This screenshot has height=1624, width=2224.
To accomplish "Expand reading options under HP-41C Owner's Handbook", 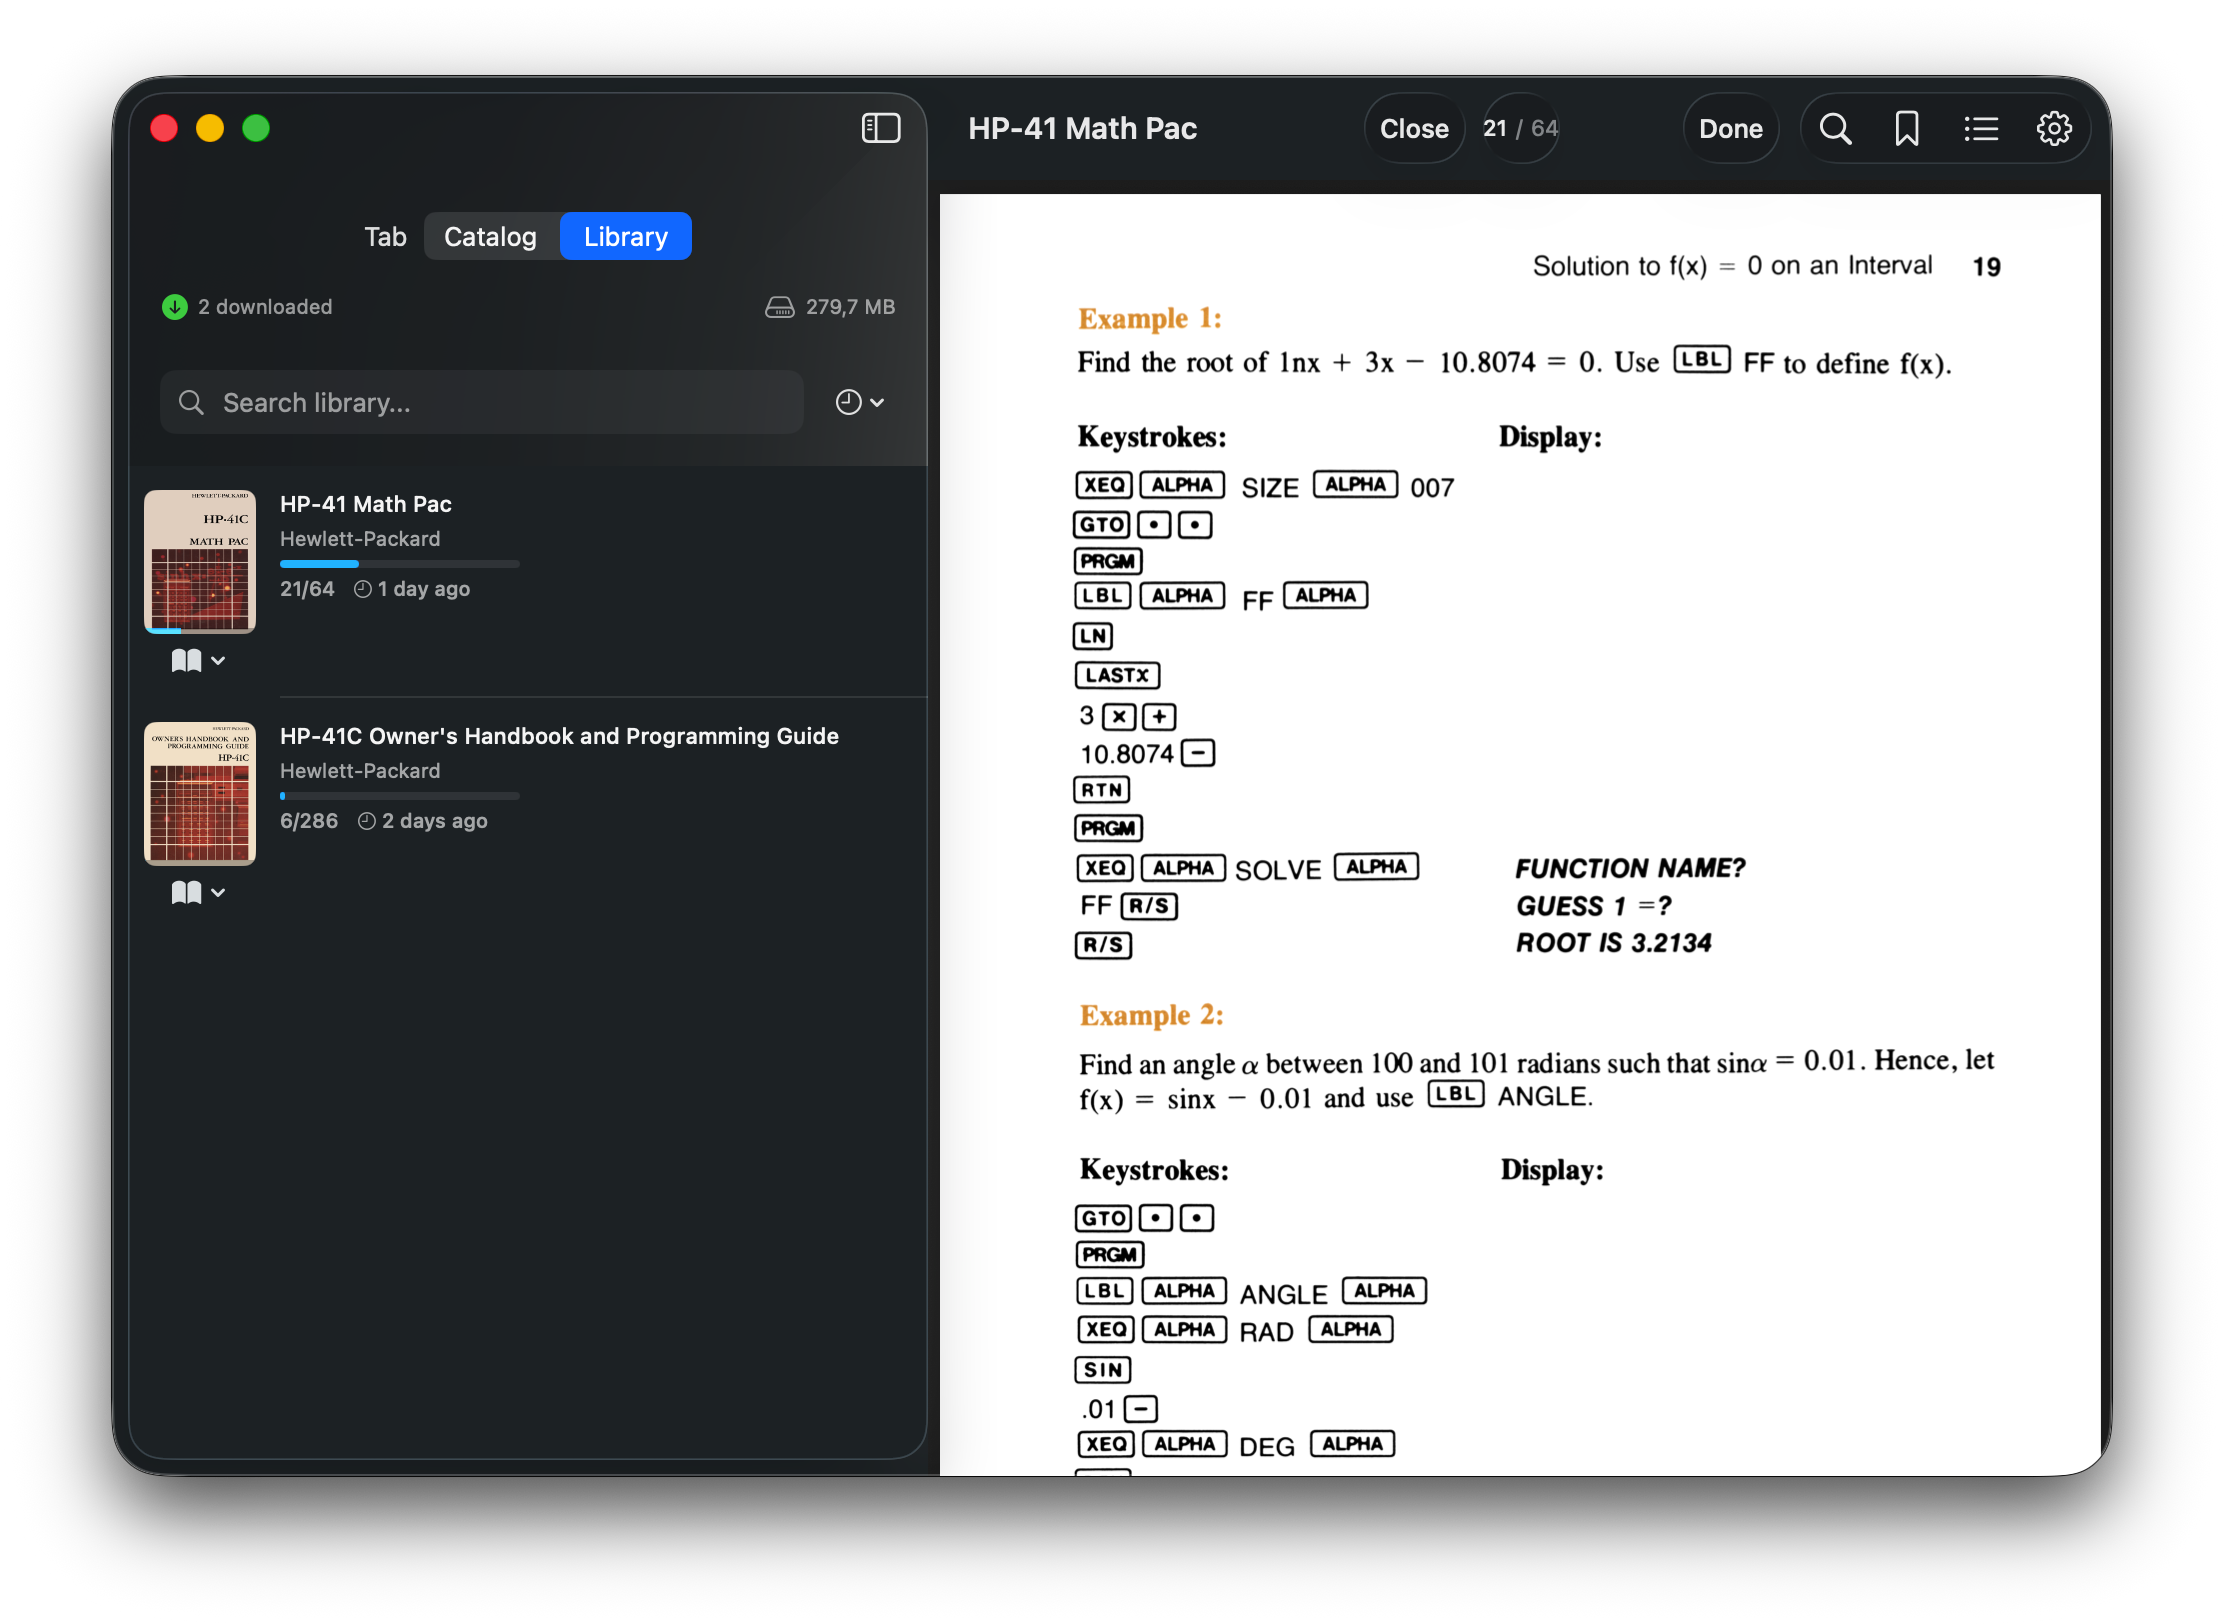I will click(x=198, y=893).
